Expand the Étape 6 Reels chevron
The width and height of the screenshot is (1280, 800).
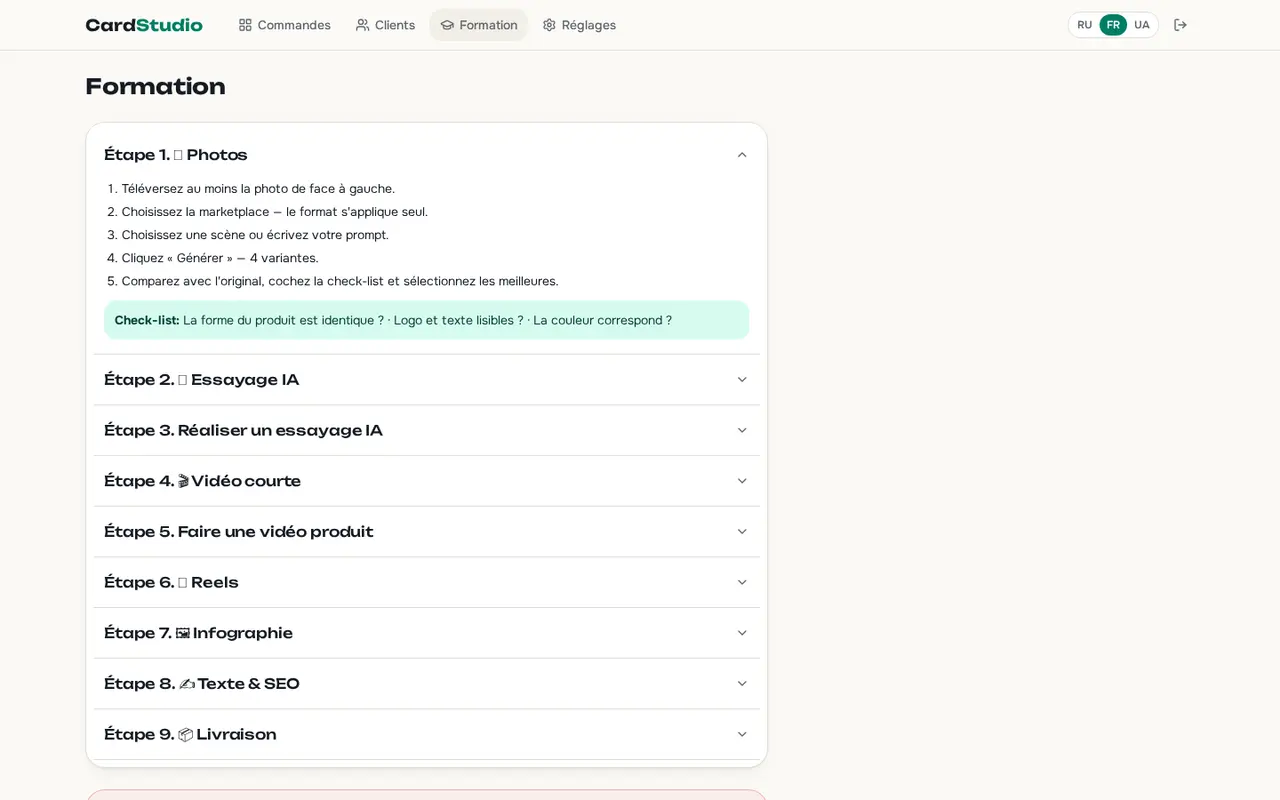tap(742, 583)
